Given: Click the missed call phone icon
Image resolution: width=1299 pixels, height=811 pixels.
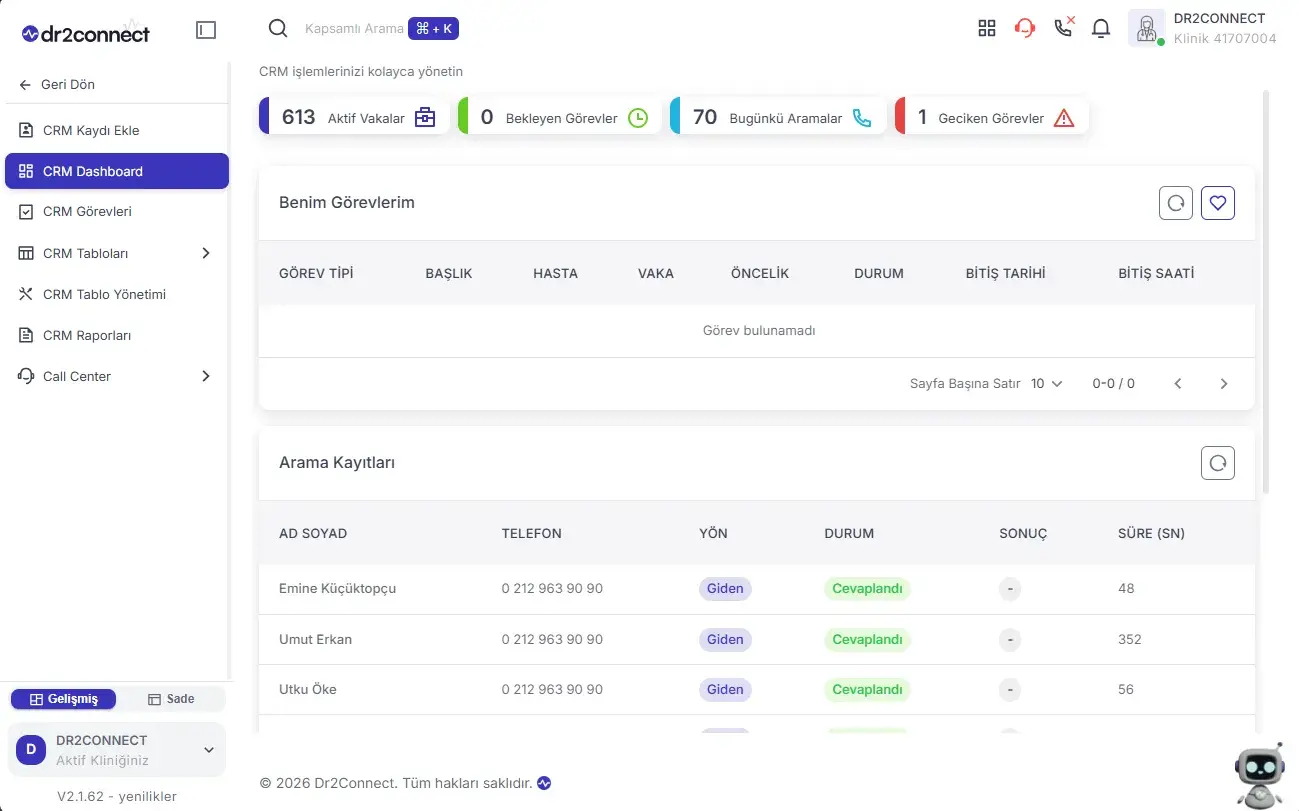Looking at the screenshot, I should (1064, 27).
